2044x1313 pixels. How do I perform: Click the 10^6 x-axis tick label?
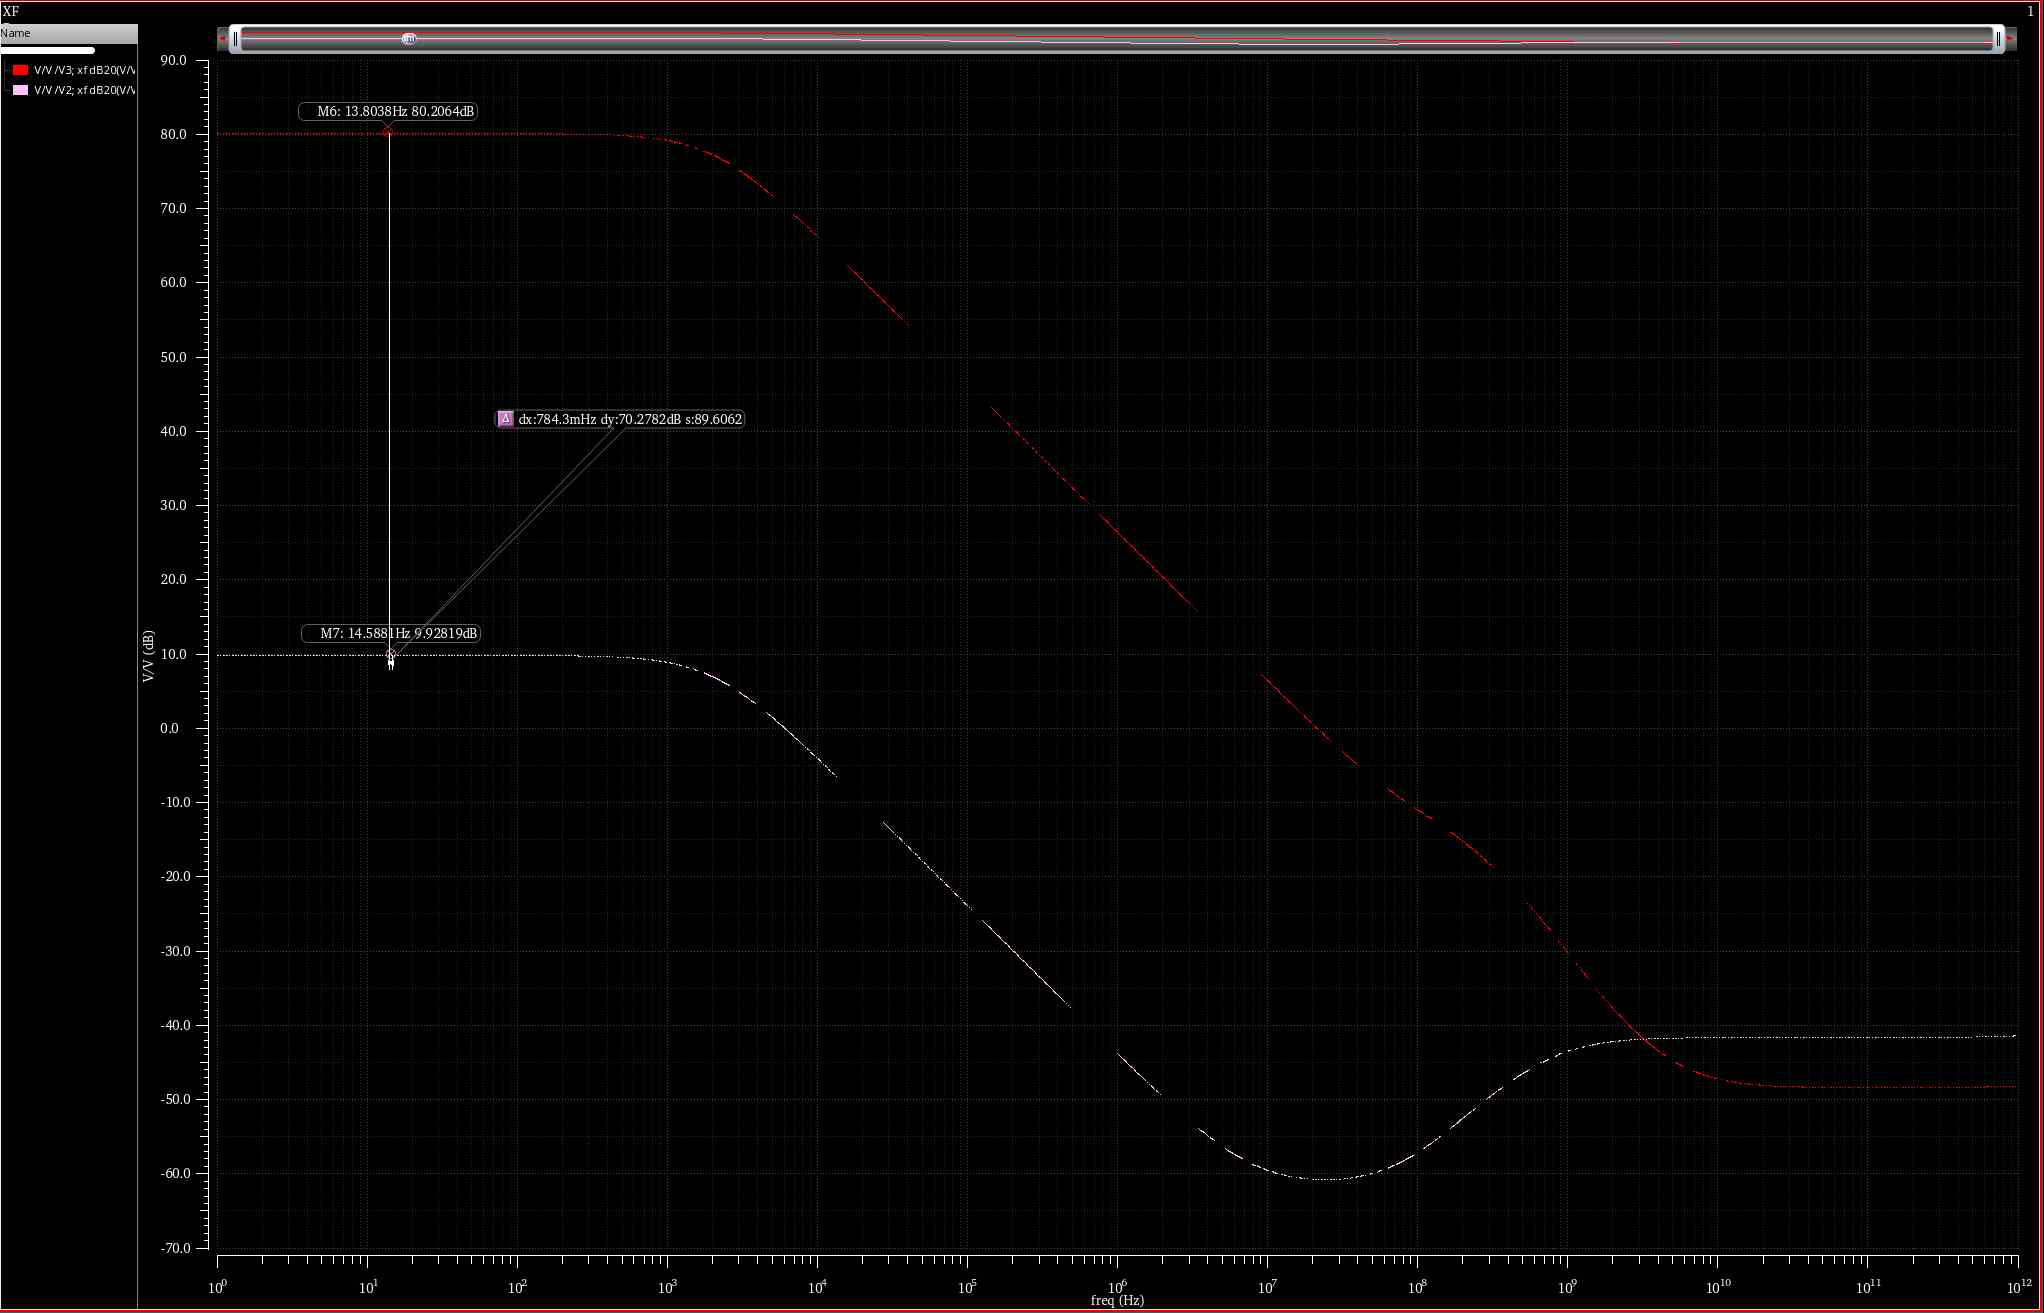(x=1117, y=1286)
